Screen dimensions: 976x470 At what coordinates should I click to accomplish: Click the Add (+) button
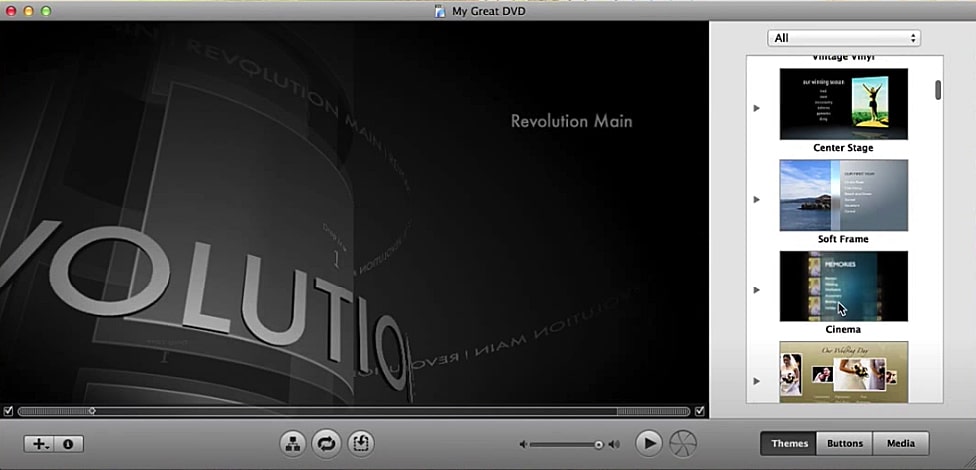(40, 444)
